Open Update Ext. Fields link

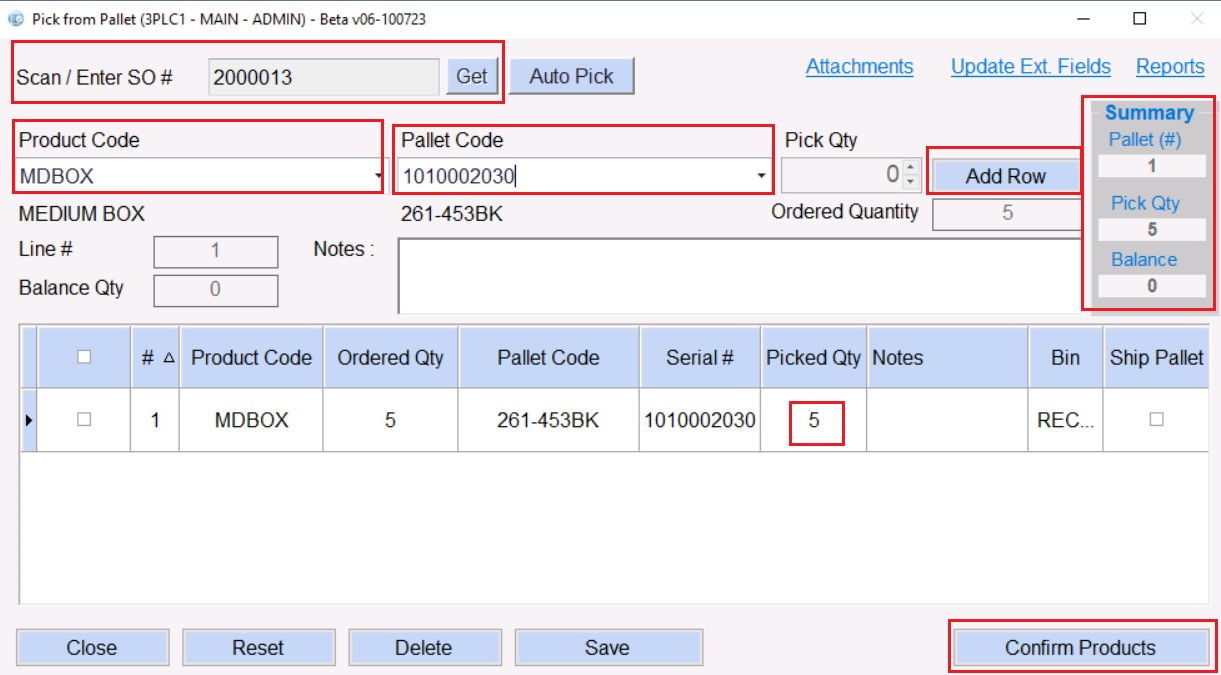click(x=1030, y=66)
